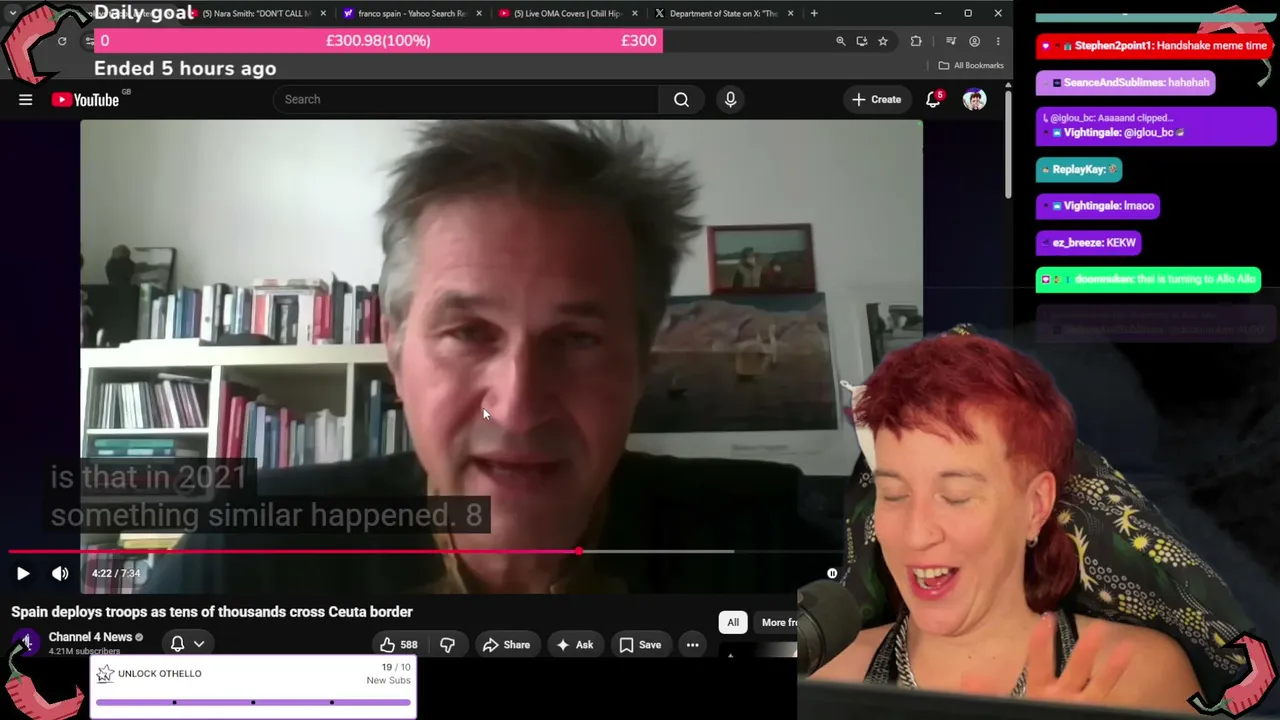Select the More from chip
The image size is (1280, 720).
point(779,622)
